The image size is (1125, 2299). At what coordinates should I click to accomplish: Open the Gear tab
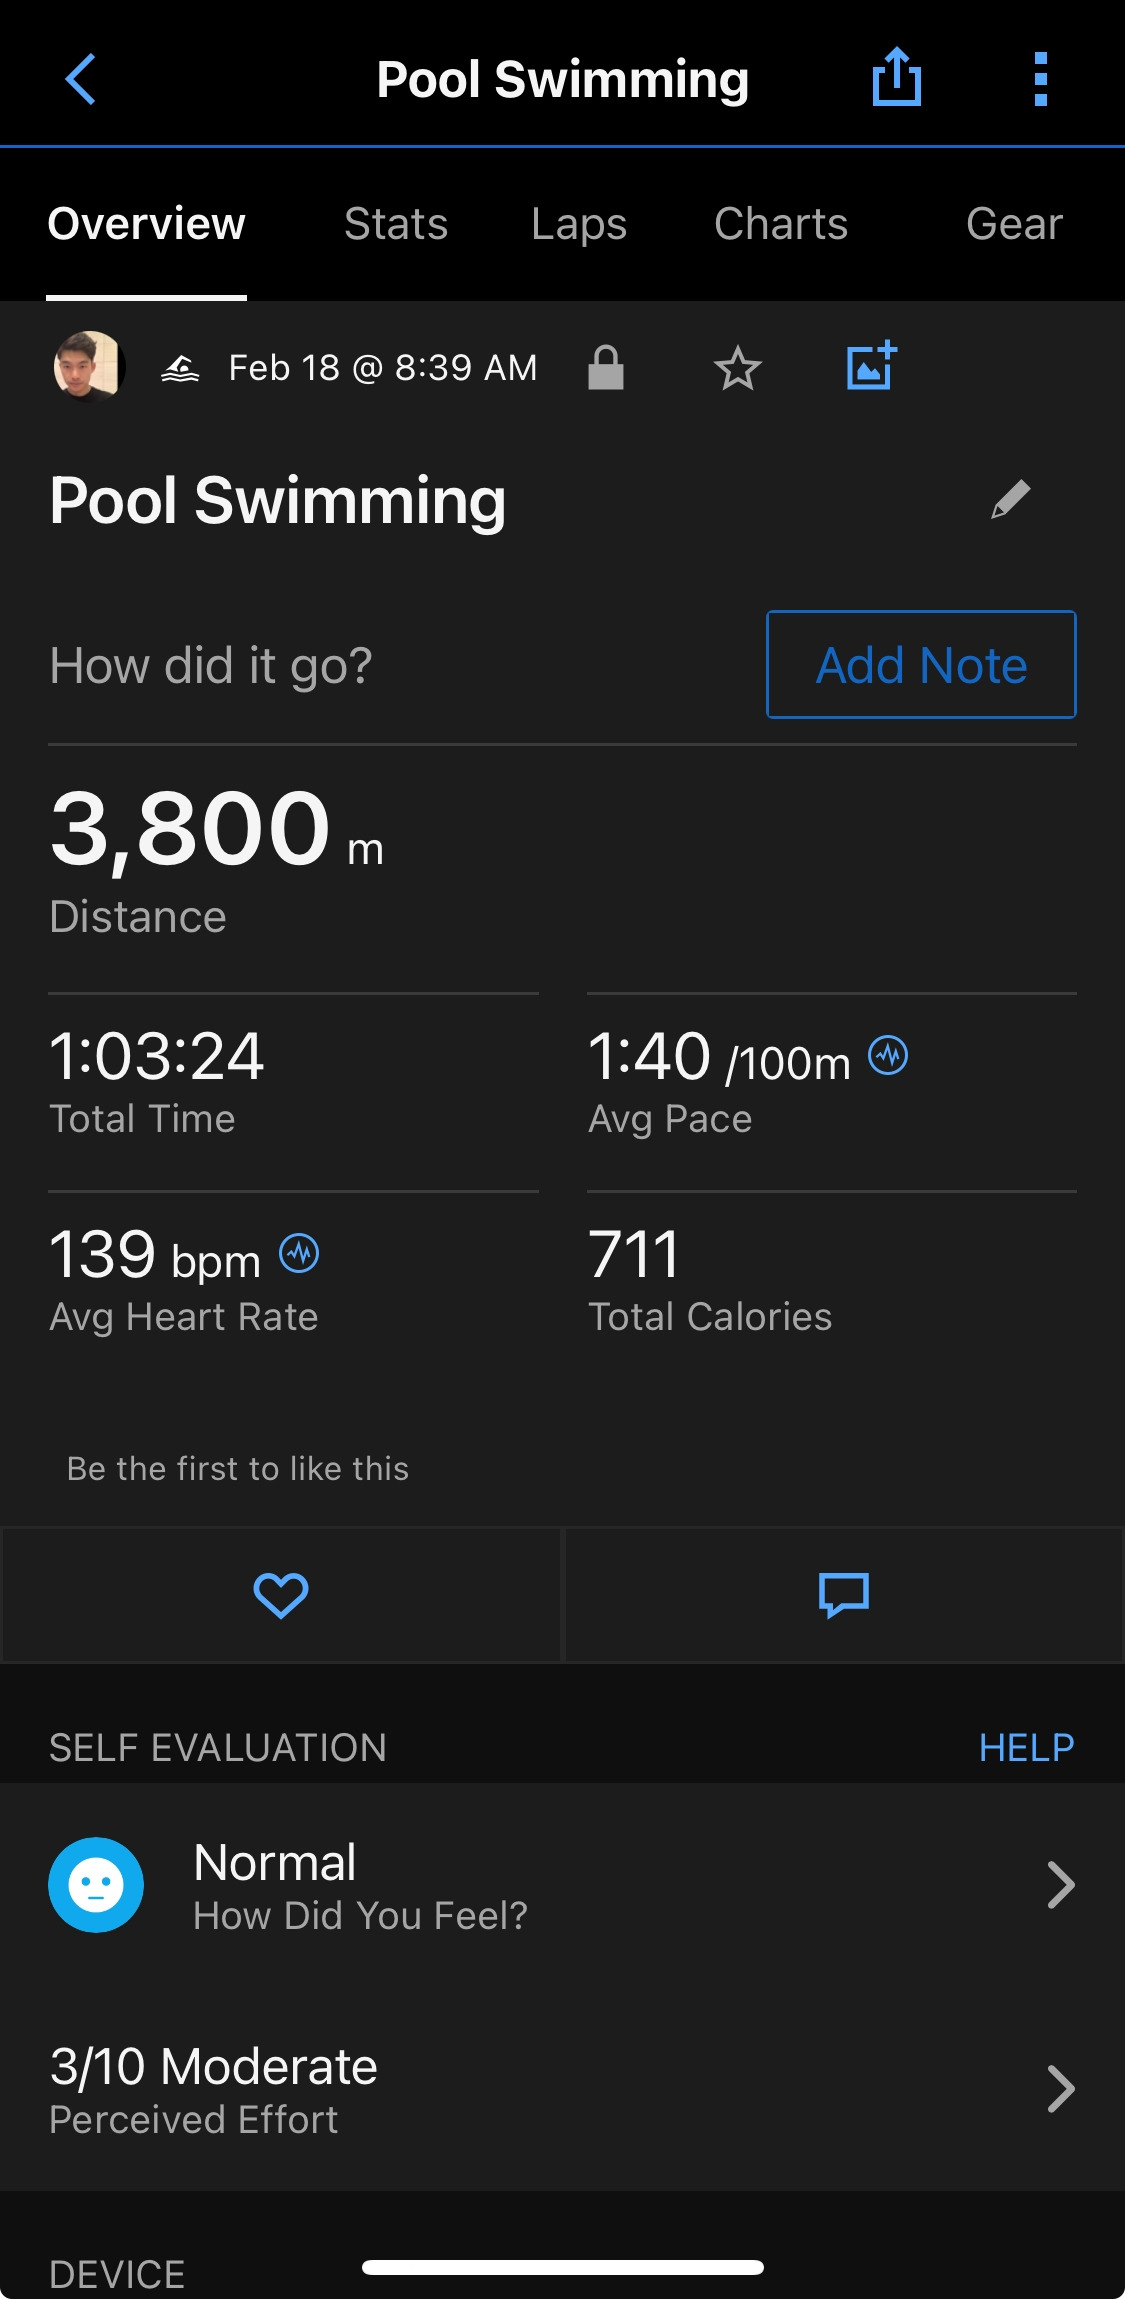[1014, 224]
